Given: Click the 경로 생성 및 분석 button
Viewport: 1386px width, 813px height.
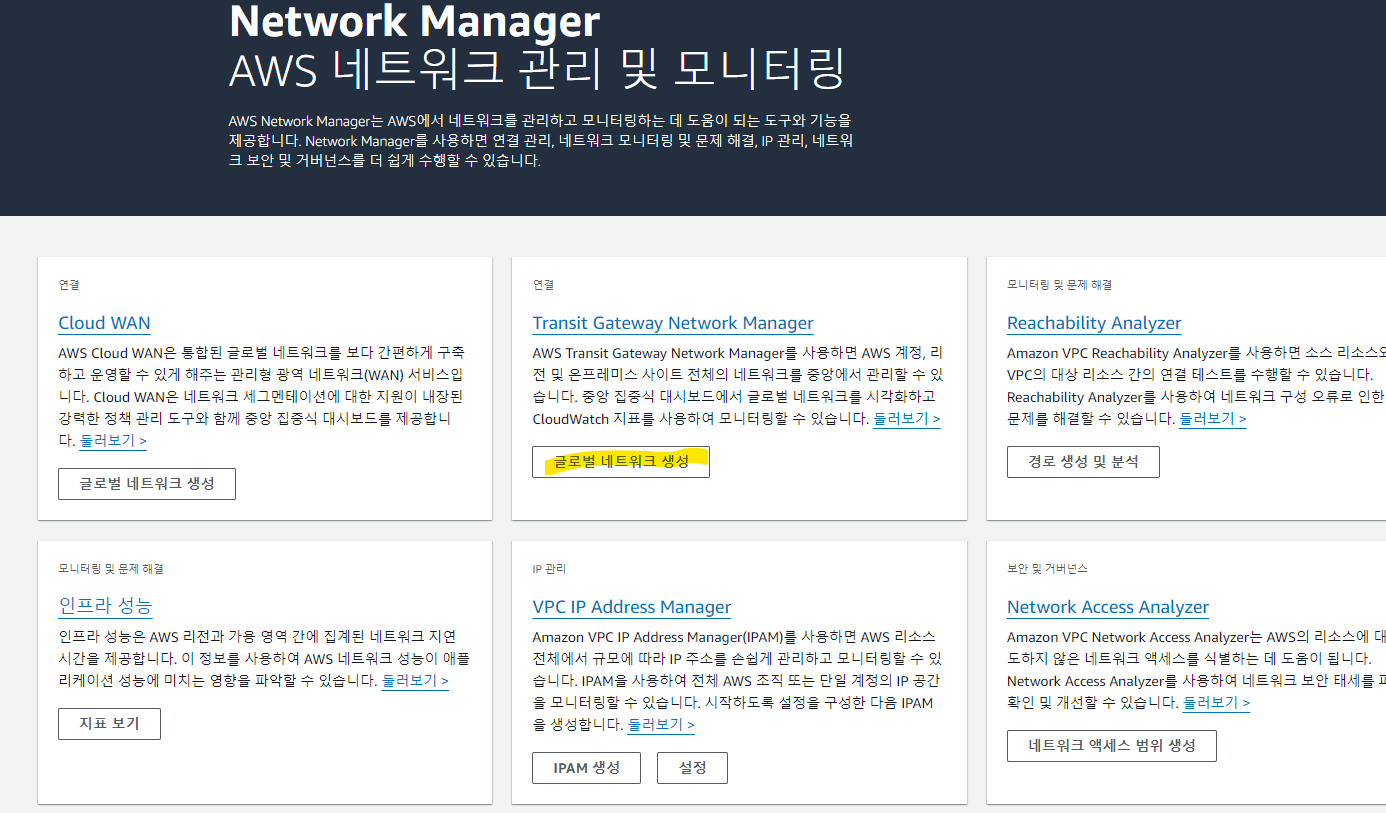Looking at the screenshot, I should click(x=1083, y=461).
